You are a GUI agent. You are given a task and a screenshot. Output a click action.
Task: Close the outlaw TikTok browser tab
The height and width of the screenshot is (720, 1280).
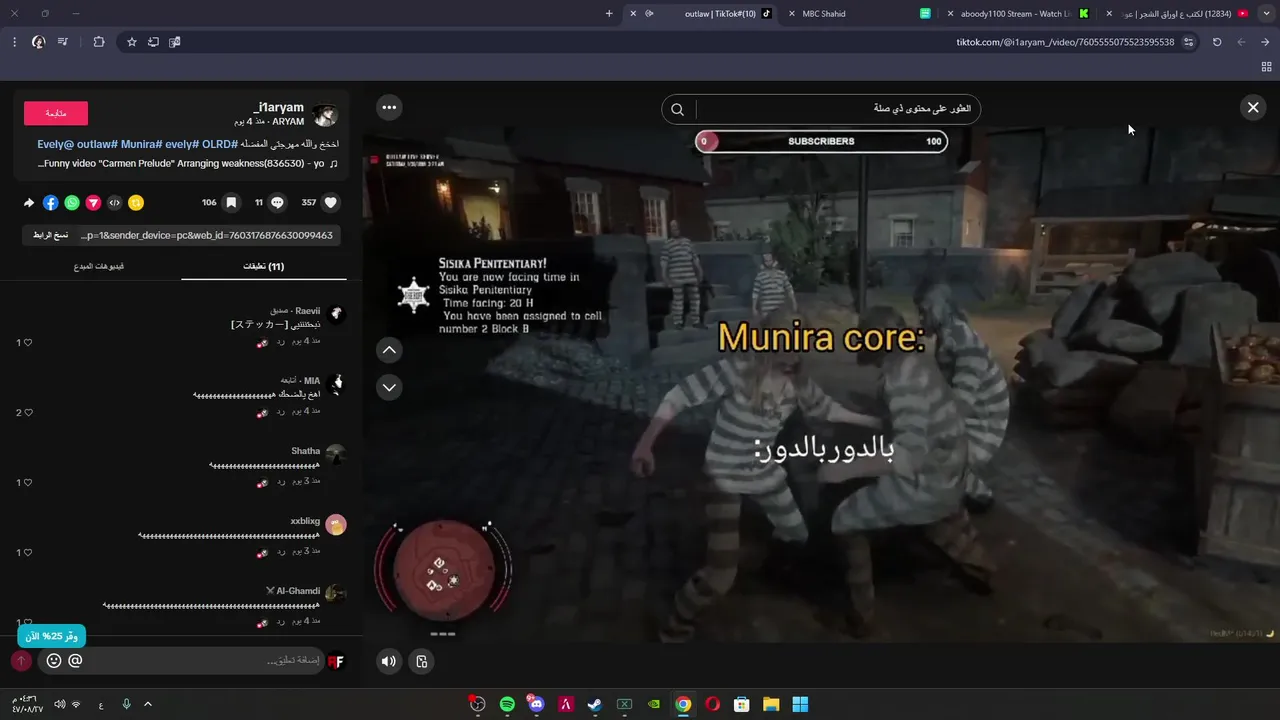click(x=632, y=14)
